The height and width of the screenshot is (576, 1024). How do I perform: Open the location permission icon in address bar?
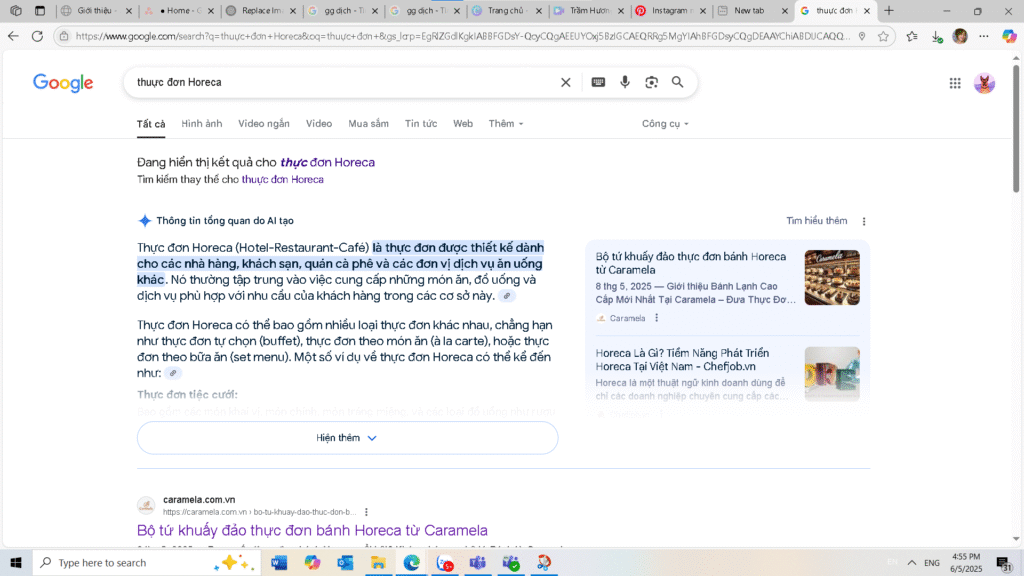click(x=862, y=37)
